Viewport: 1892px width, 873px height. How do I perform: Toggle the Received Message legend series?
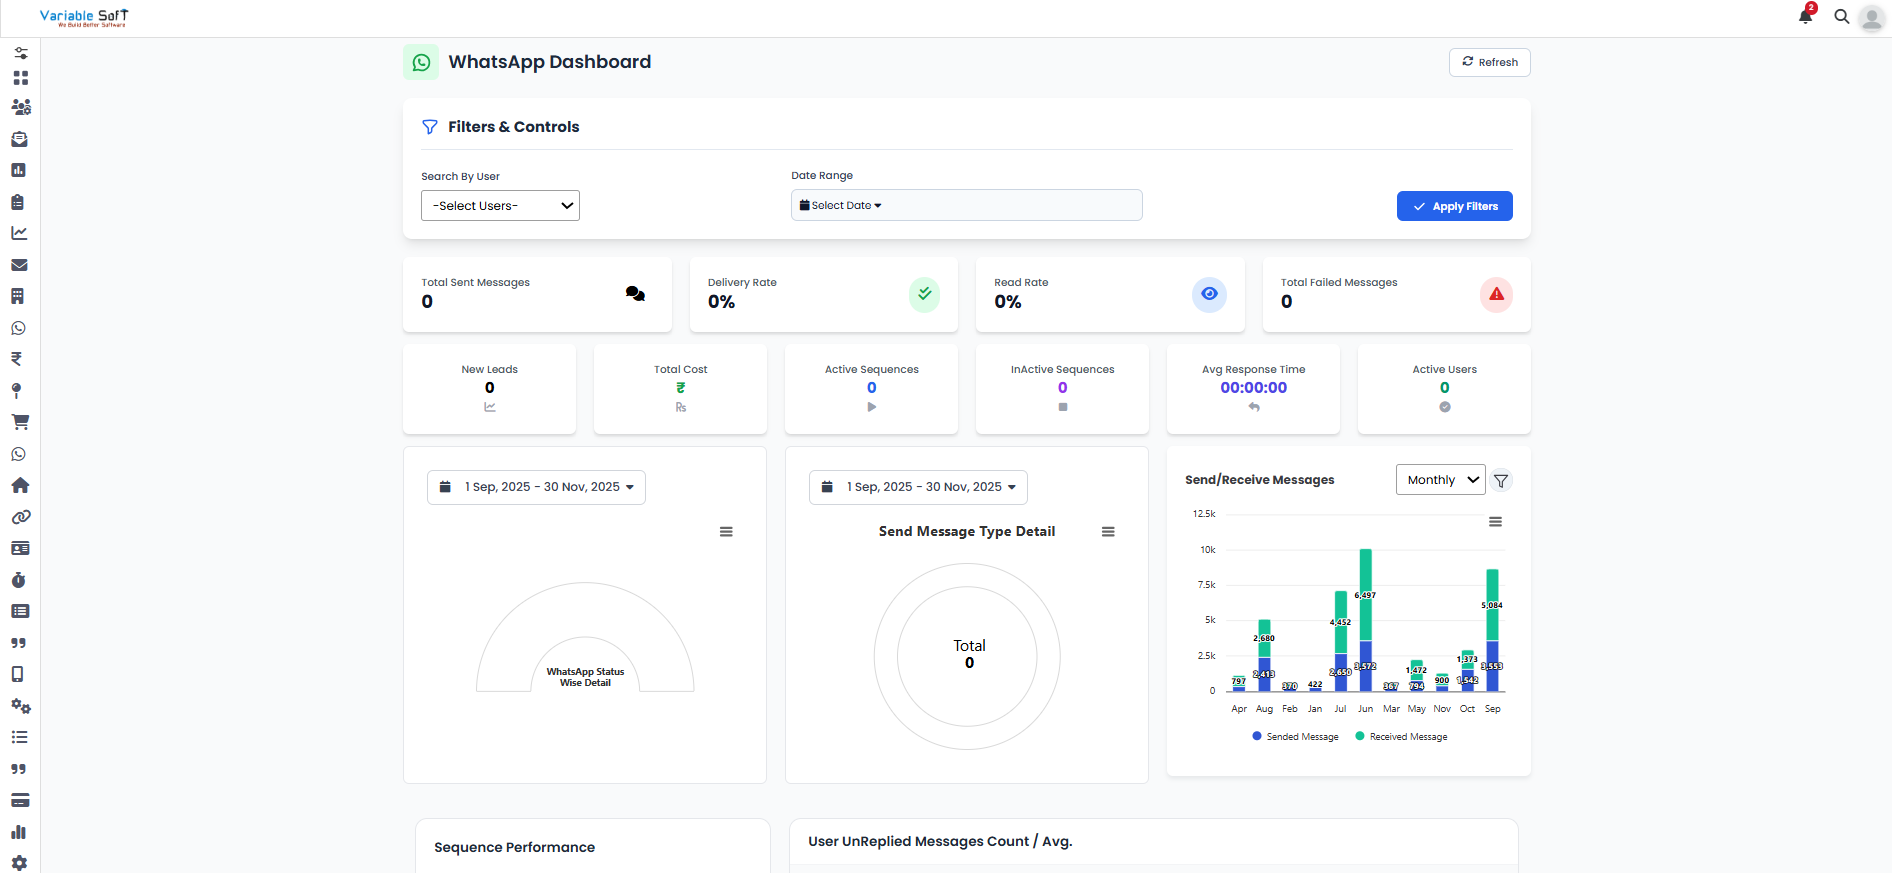pos(1408,737)
